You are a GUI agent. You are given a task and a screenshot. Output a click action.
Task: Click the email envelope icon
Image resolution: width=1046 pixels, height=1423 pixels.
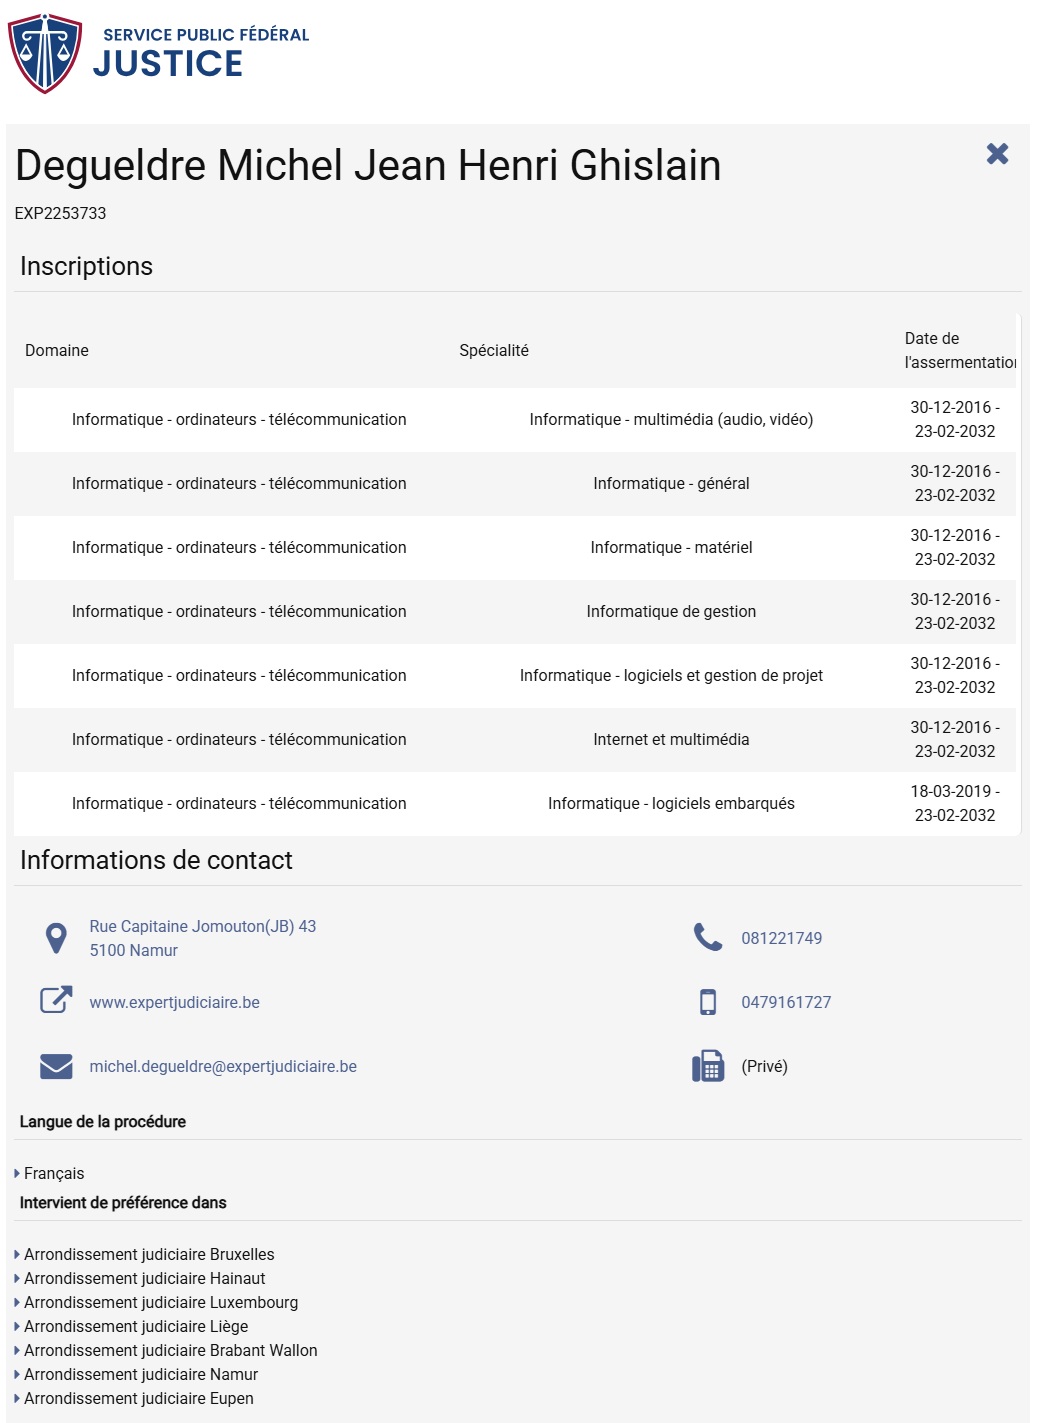pyautogui.click(x=56, y=1066)
